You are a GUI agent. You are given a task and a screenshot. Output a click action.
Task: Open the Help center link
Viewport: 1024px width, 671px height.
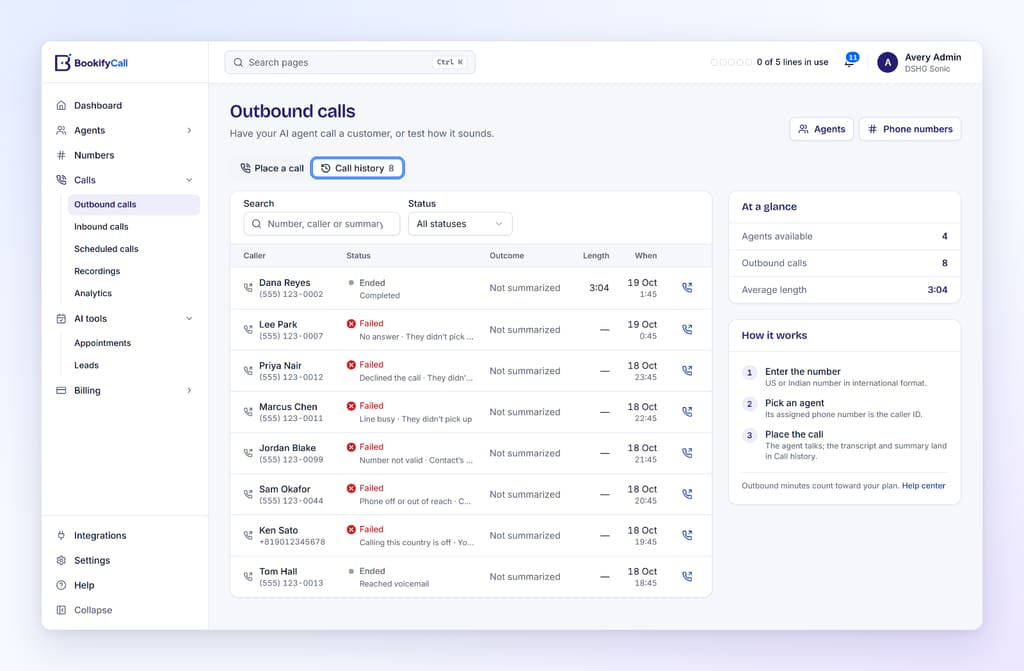[923, 485]
